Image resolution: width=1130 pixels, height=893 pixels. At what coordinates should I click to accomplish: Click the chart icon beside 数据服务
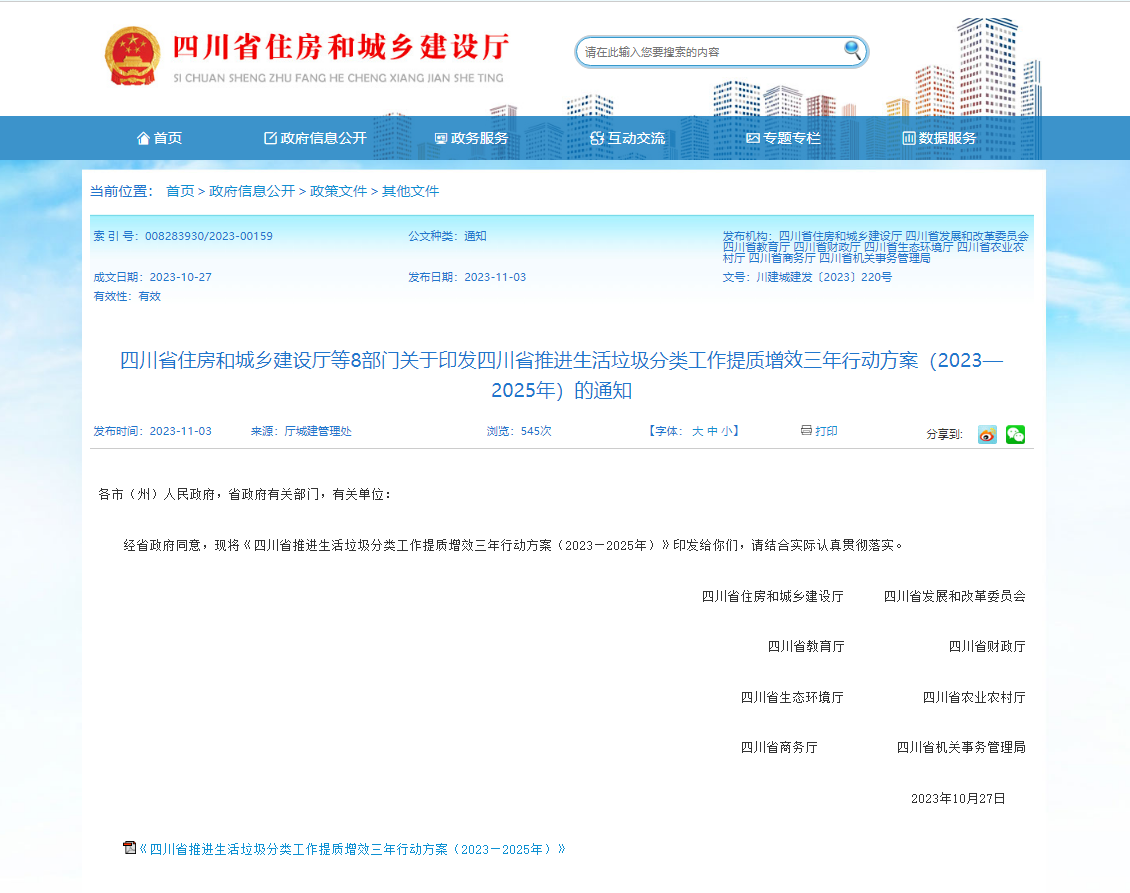click(907, 138)
